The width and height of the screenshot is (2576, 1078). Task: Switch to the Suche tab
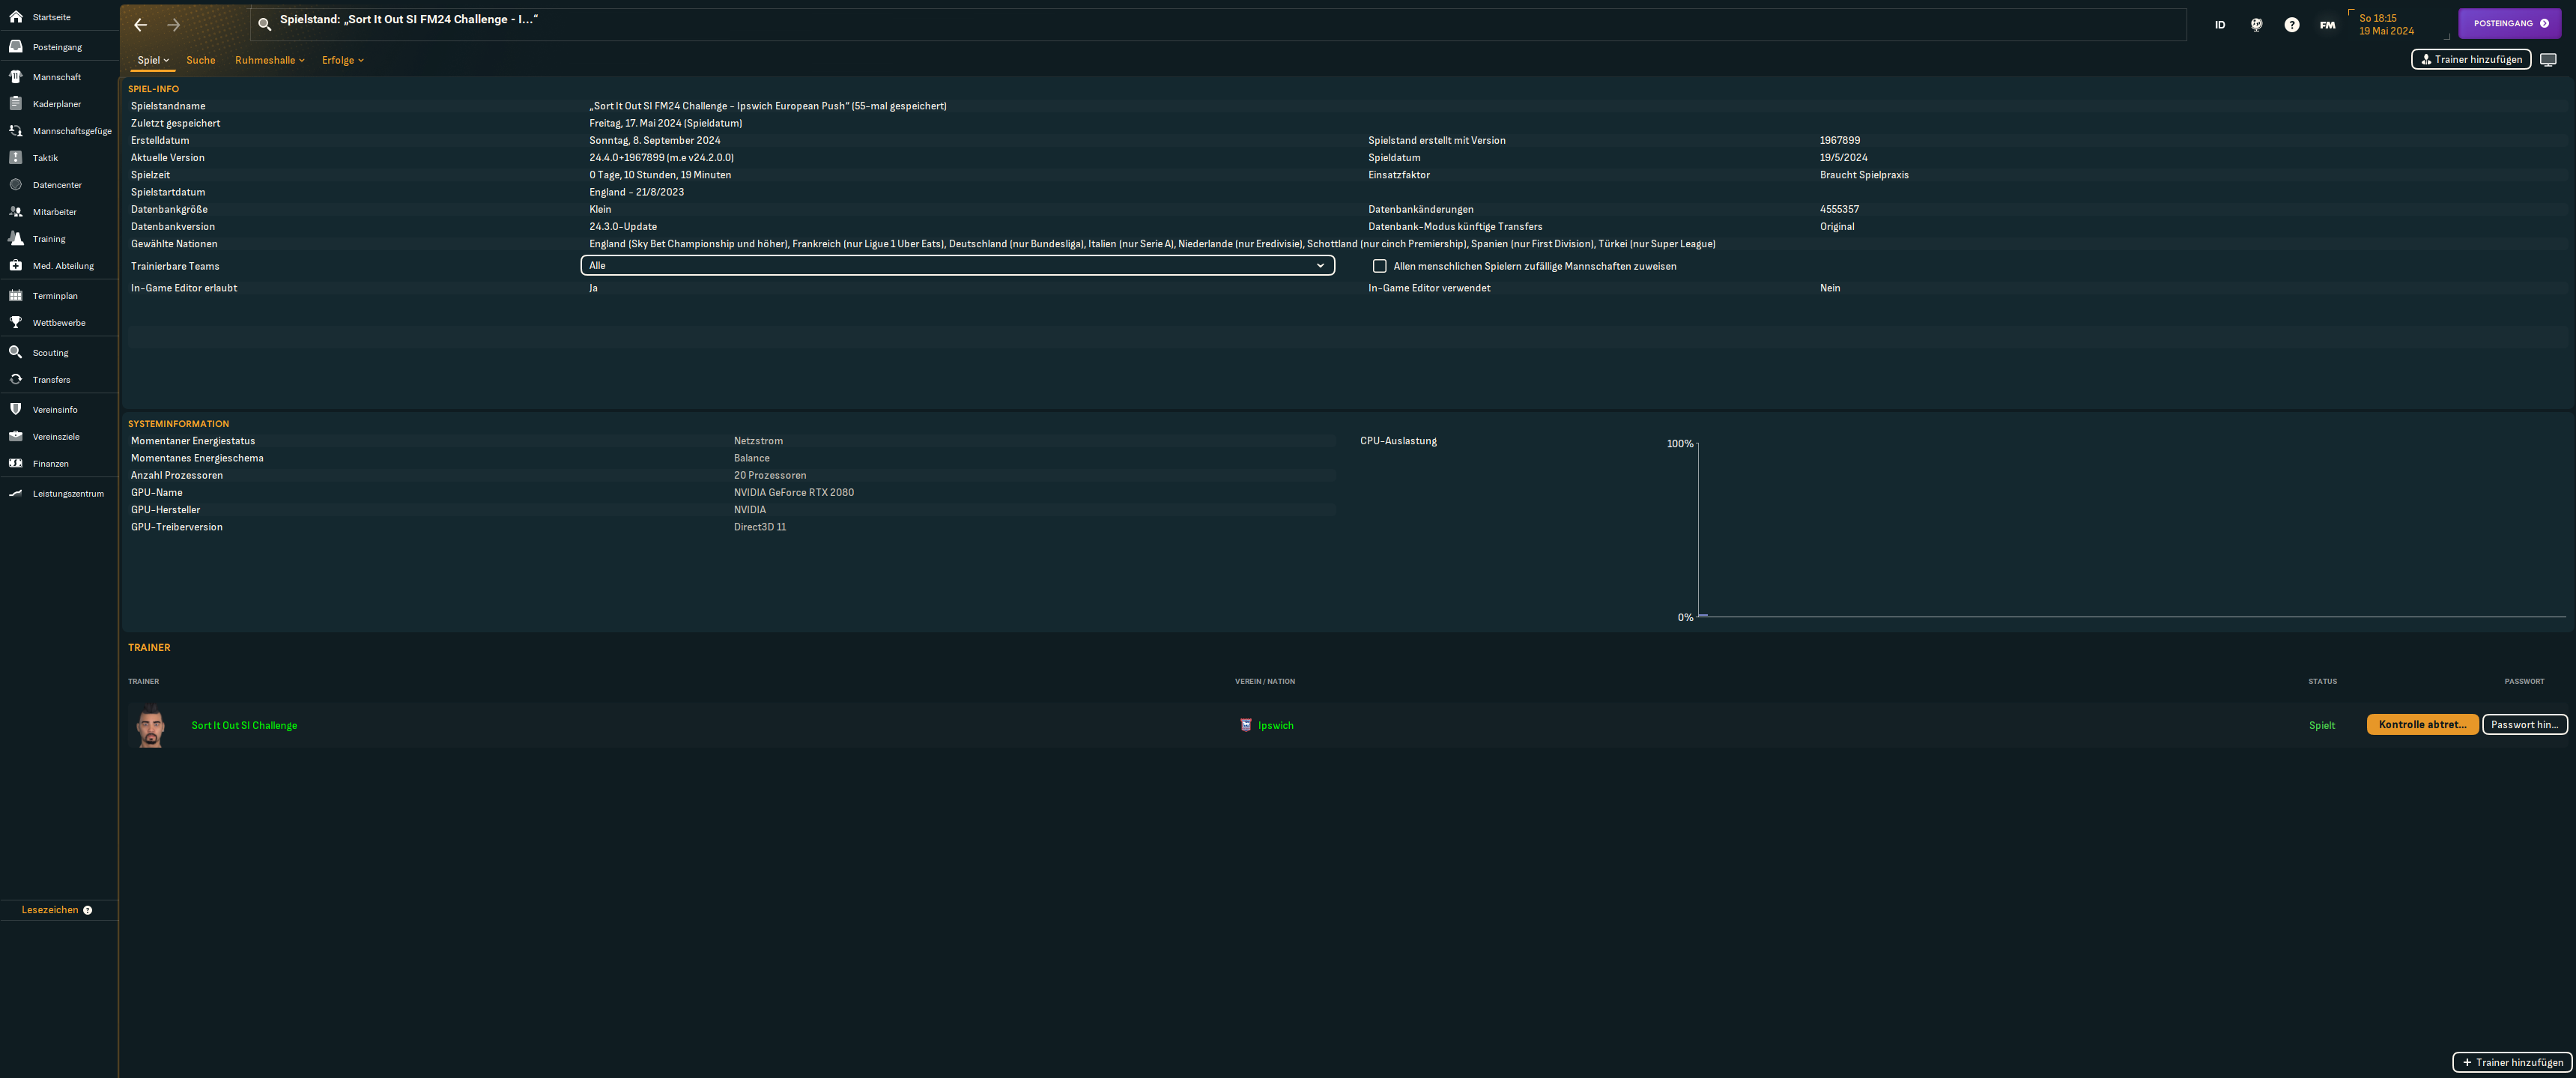200,60
